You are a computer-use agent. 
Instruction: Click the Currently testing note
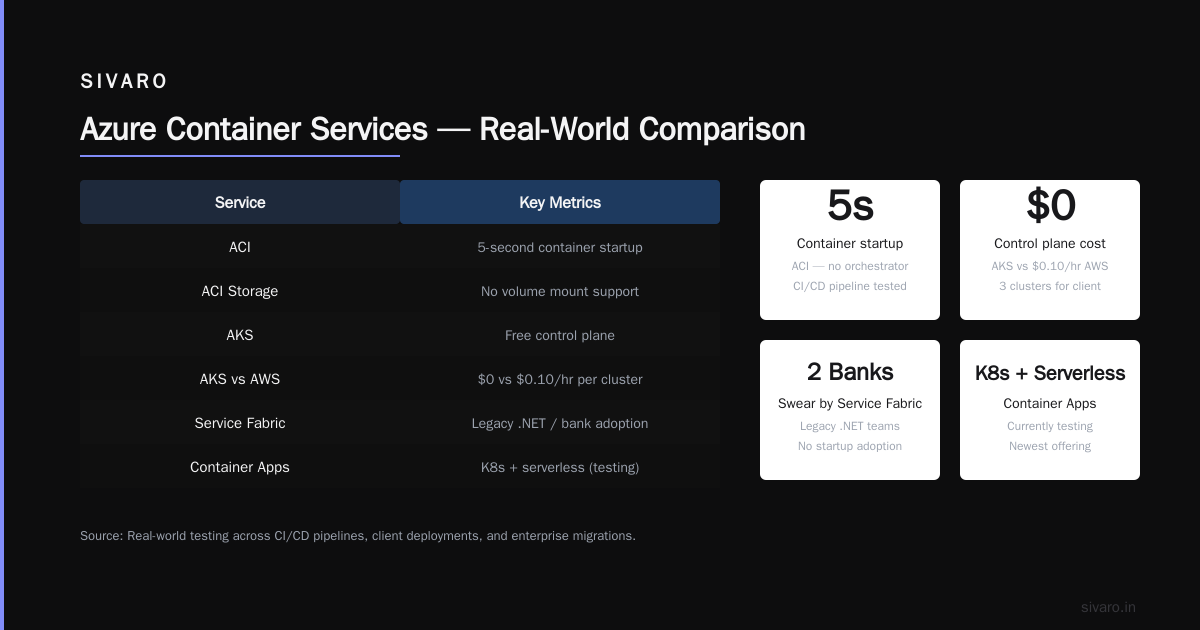1050,426
